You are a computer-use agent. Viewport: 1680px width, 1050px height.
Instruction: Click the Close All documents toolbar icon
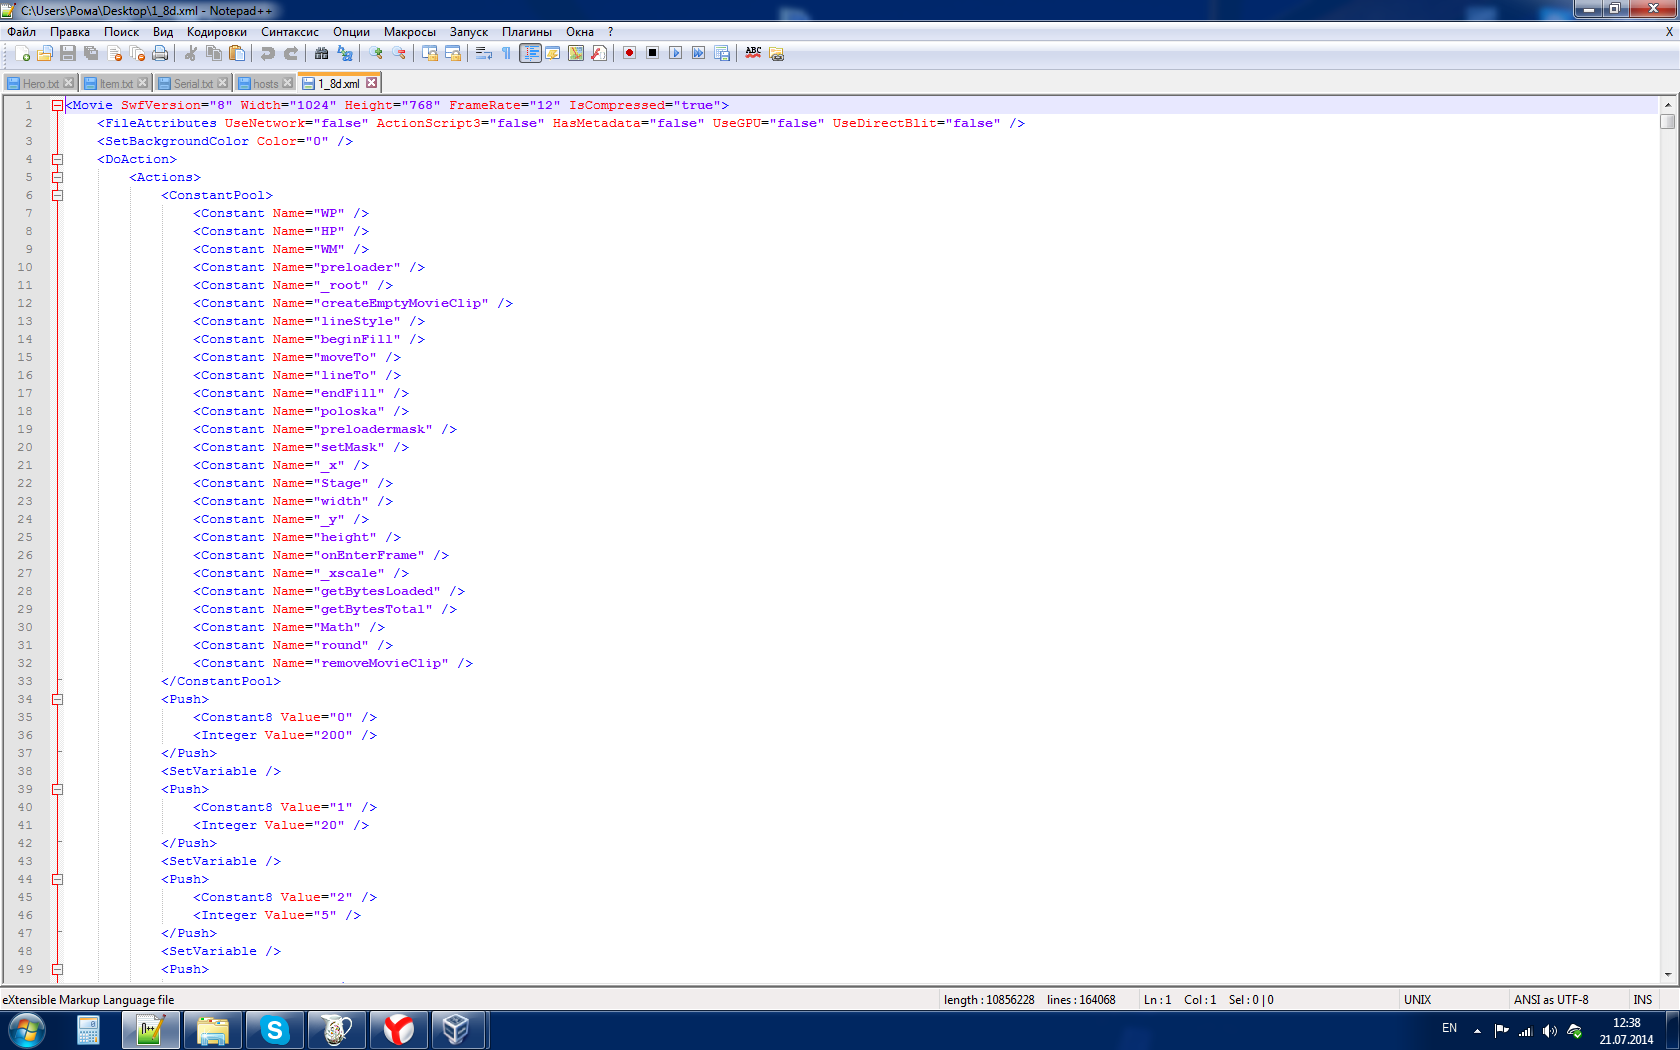tap(137, 53)
